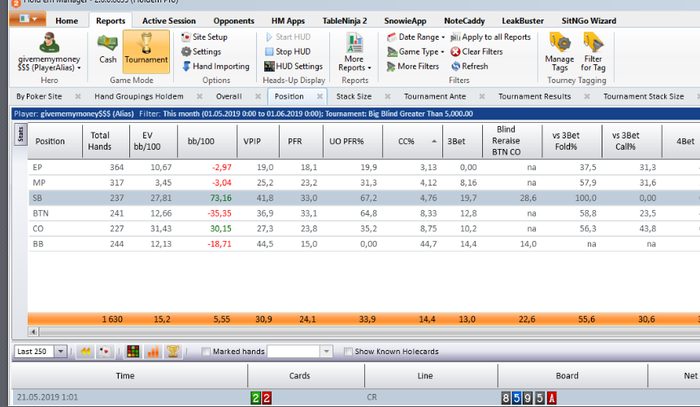The width and height of the screenshot is (700, 407).
Task: Click Stop HUD
Action: tap(288, 52)
